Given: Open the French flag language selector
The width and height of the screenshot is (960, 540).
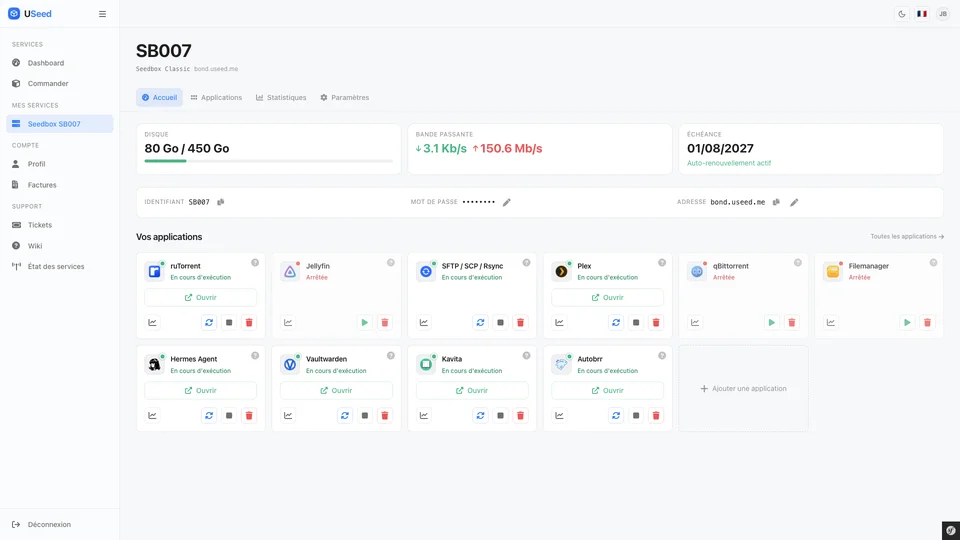Looking at the screenshot, I should (922, 13).
